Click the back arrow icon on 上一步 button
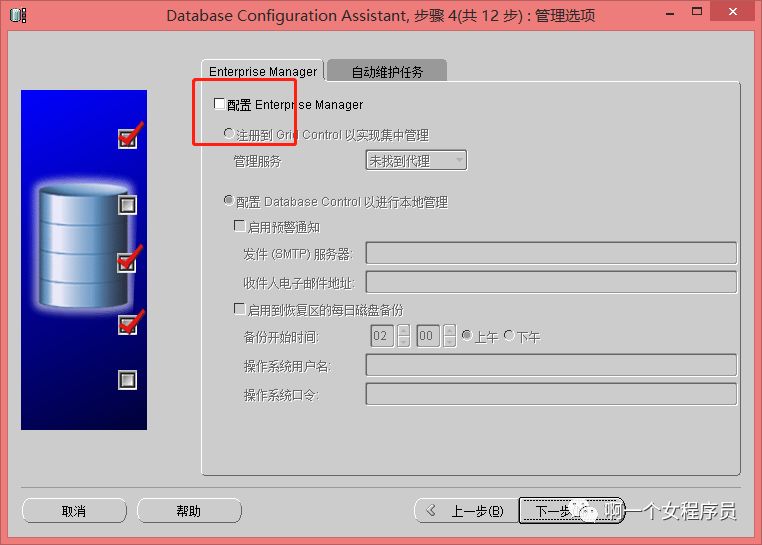 pos(431,510)
